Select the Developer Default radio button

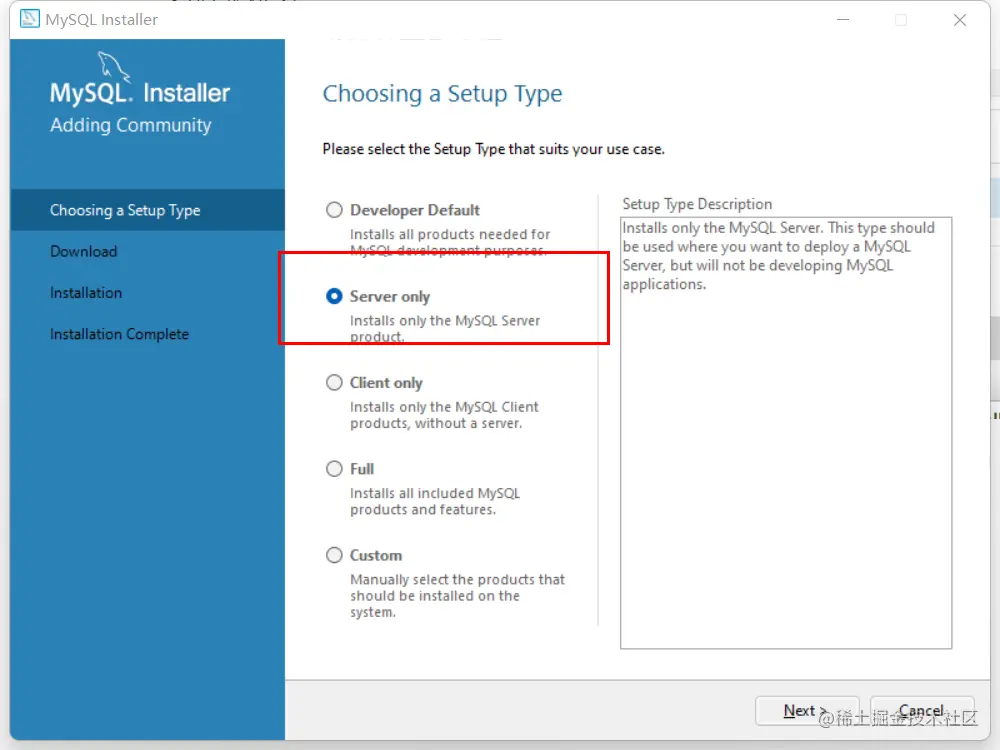click(334, 210)
